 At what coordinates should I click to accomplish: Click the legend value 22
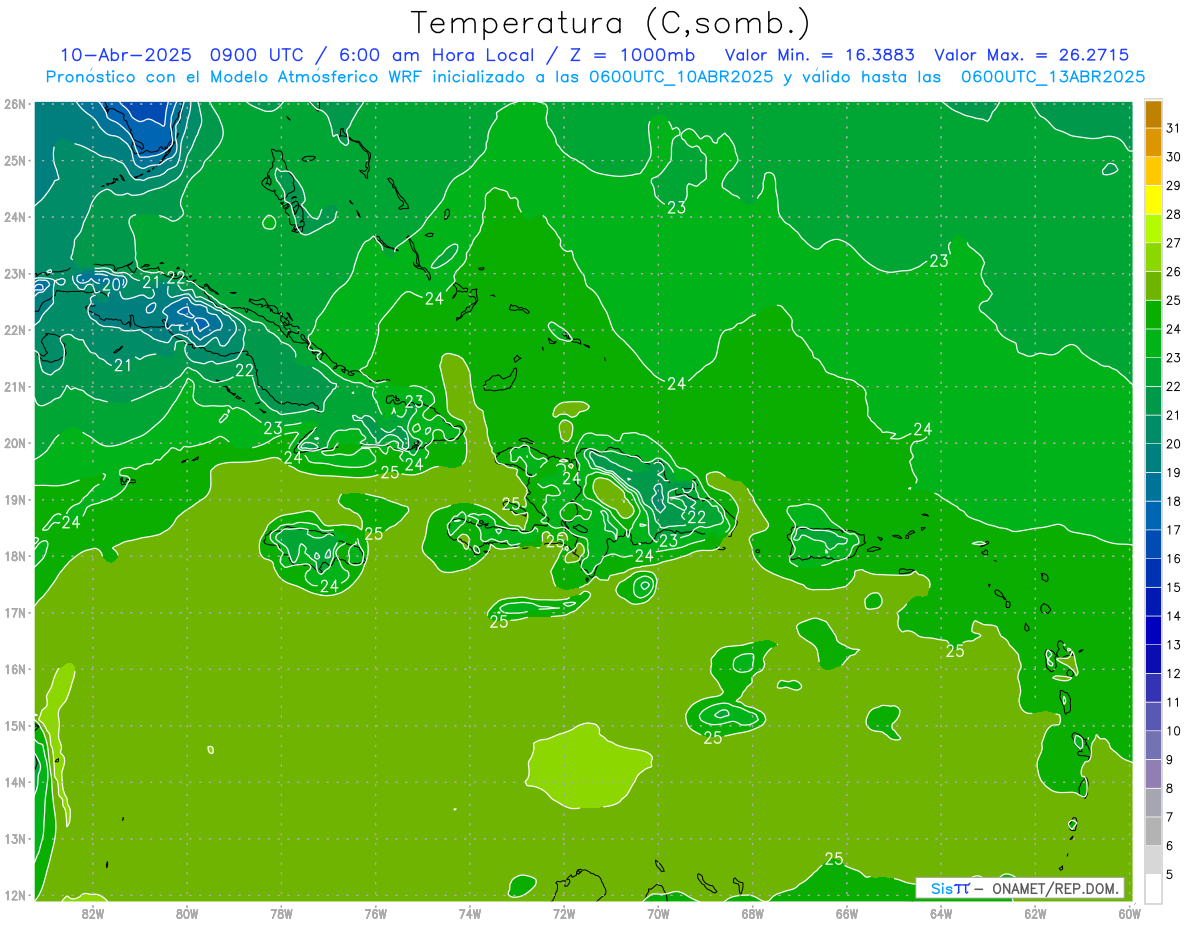pyautogui.click(x=1174, y=386)
